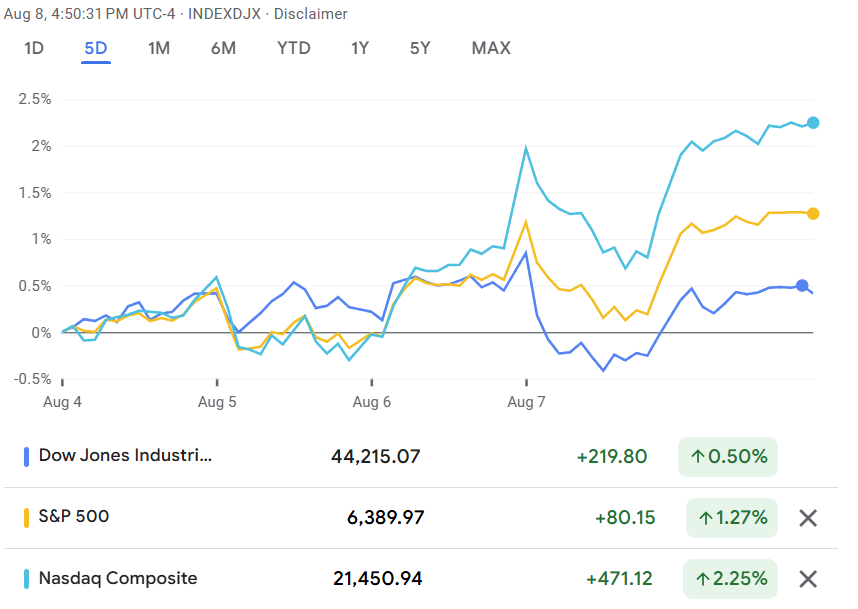Click the Dow Jones line endpoint dot
The height and width of the screenshot is (609, 858).
[x=802, y=286]
